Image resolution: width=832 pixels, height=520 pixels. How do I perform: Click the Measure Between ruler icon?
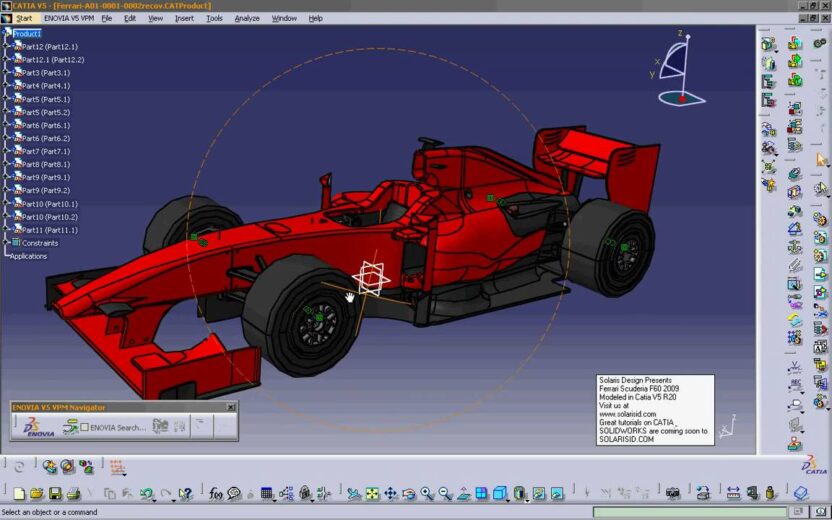[x=733, y=493]
